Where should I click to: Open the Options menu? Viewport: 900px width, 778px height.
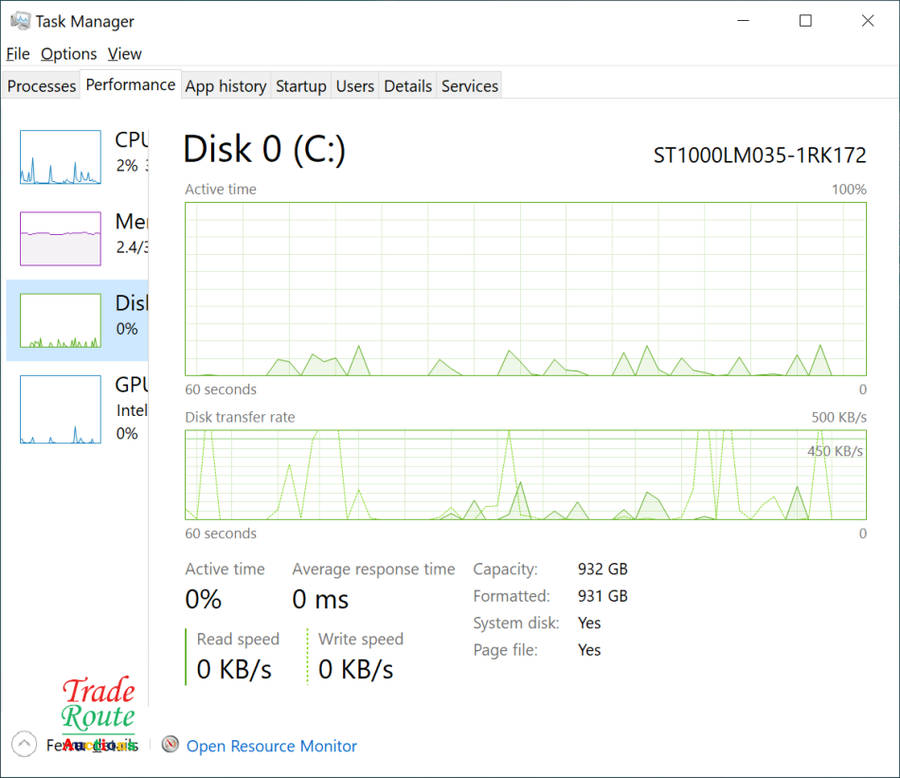click(69, 54)
